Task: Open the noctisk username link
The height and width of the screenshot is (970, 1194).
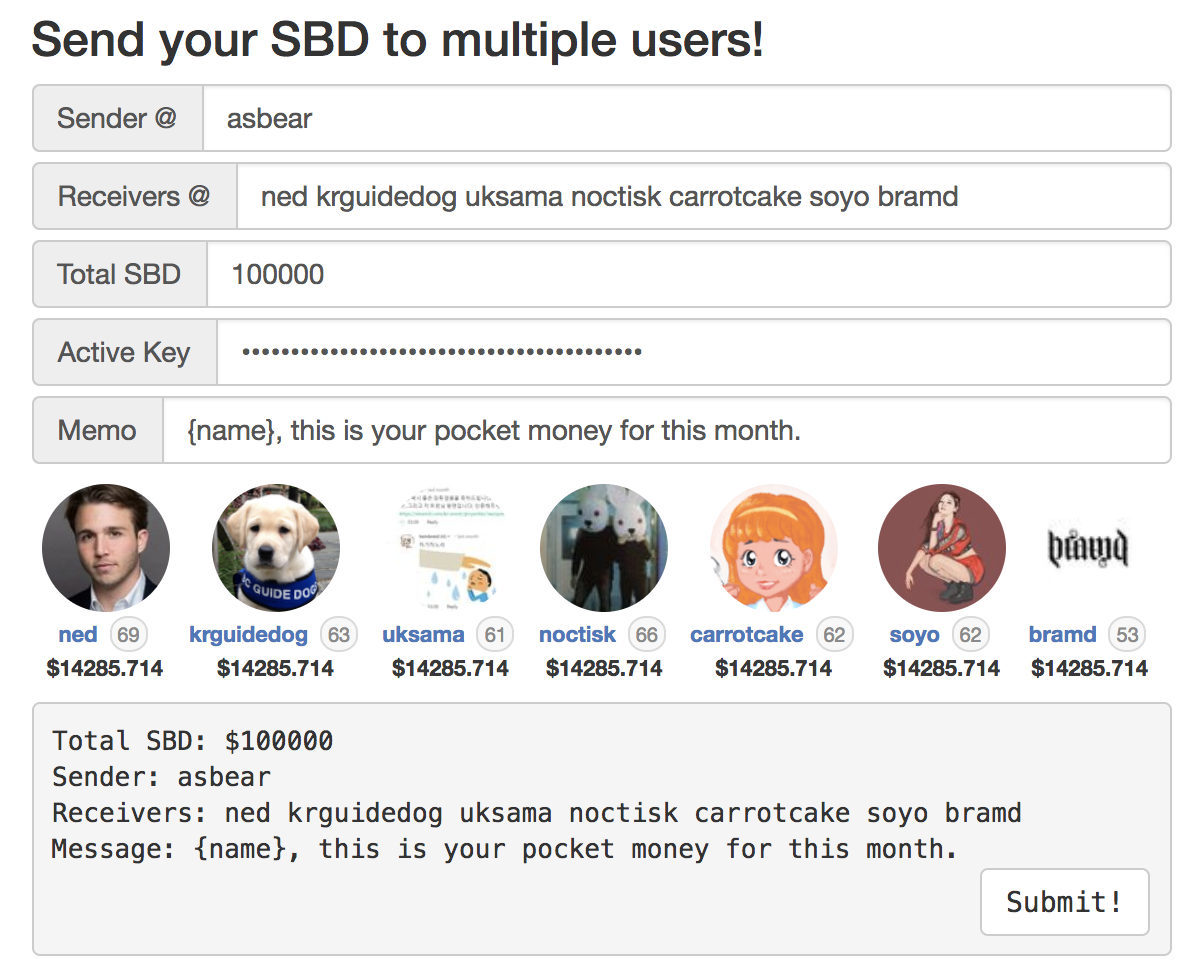Action: tap(577, 635)
